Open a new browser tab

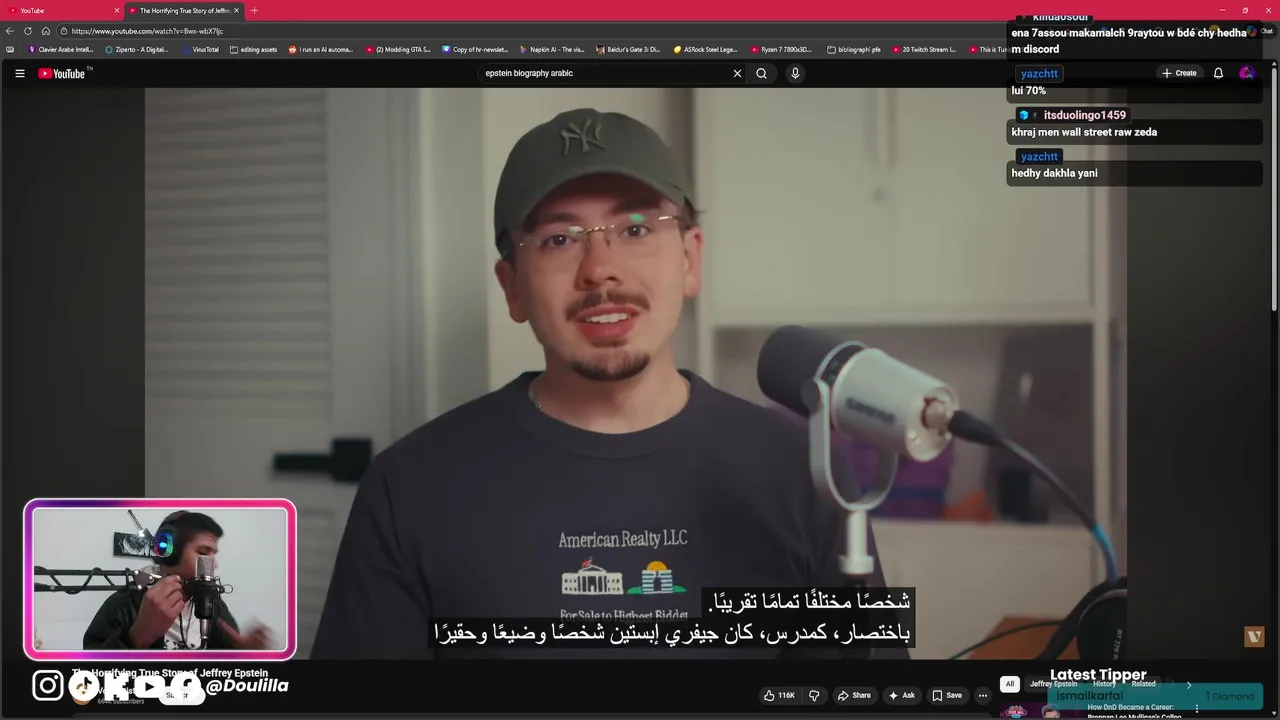coord(254,10)
